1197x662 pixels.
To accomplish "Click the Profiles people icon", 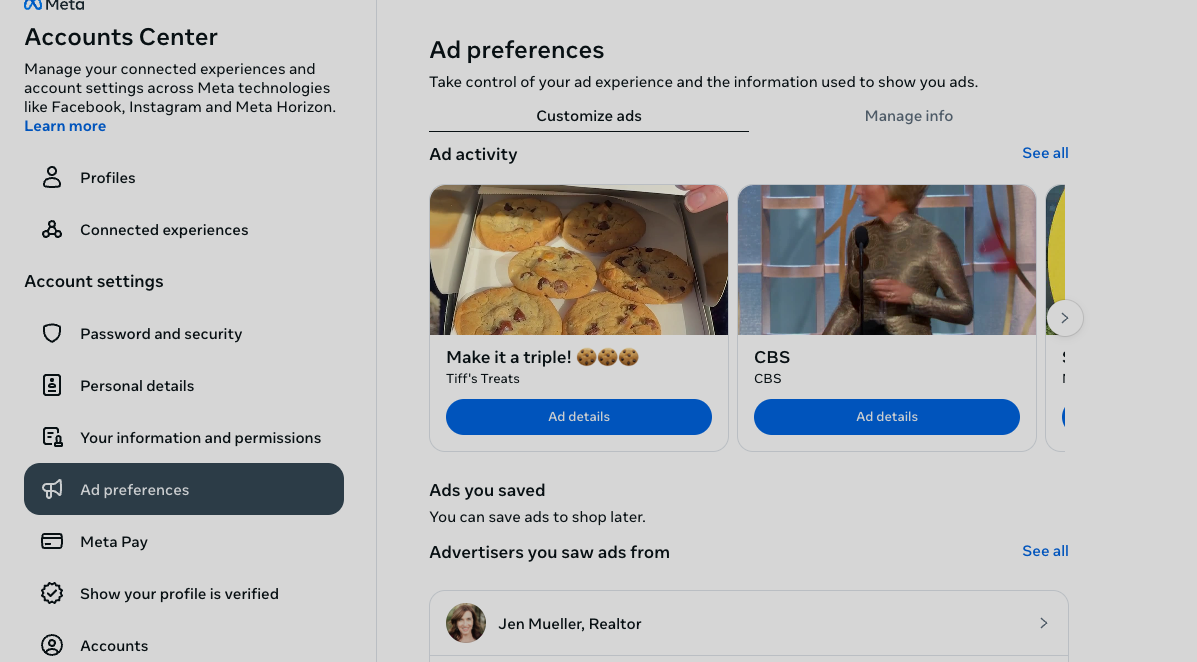I will [x=52, y=177].
